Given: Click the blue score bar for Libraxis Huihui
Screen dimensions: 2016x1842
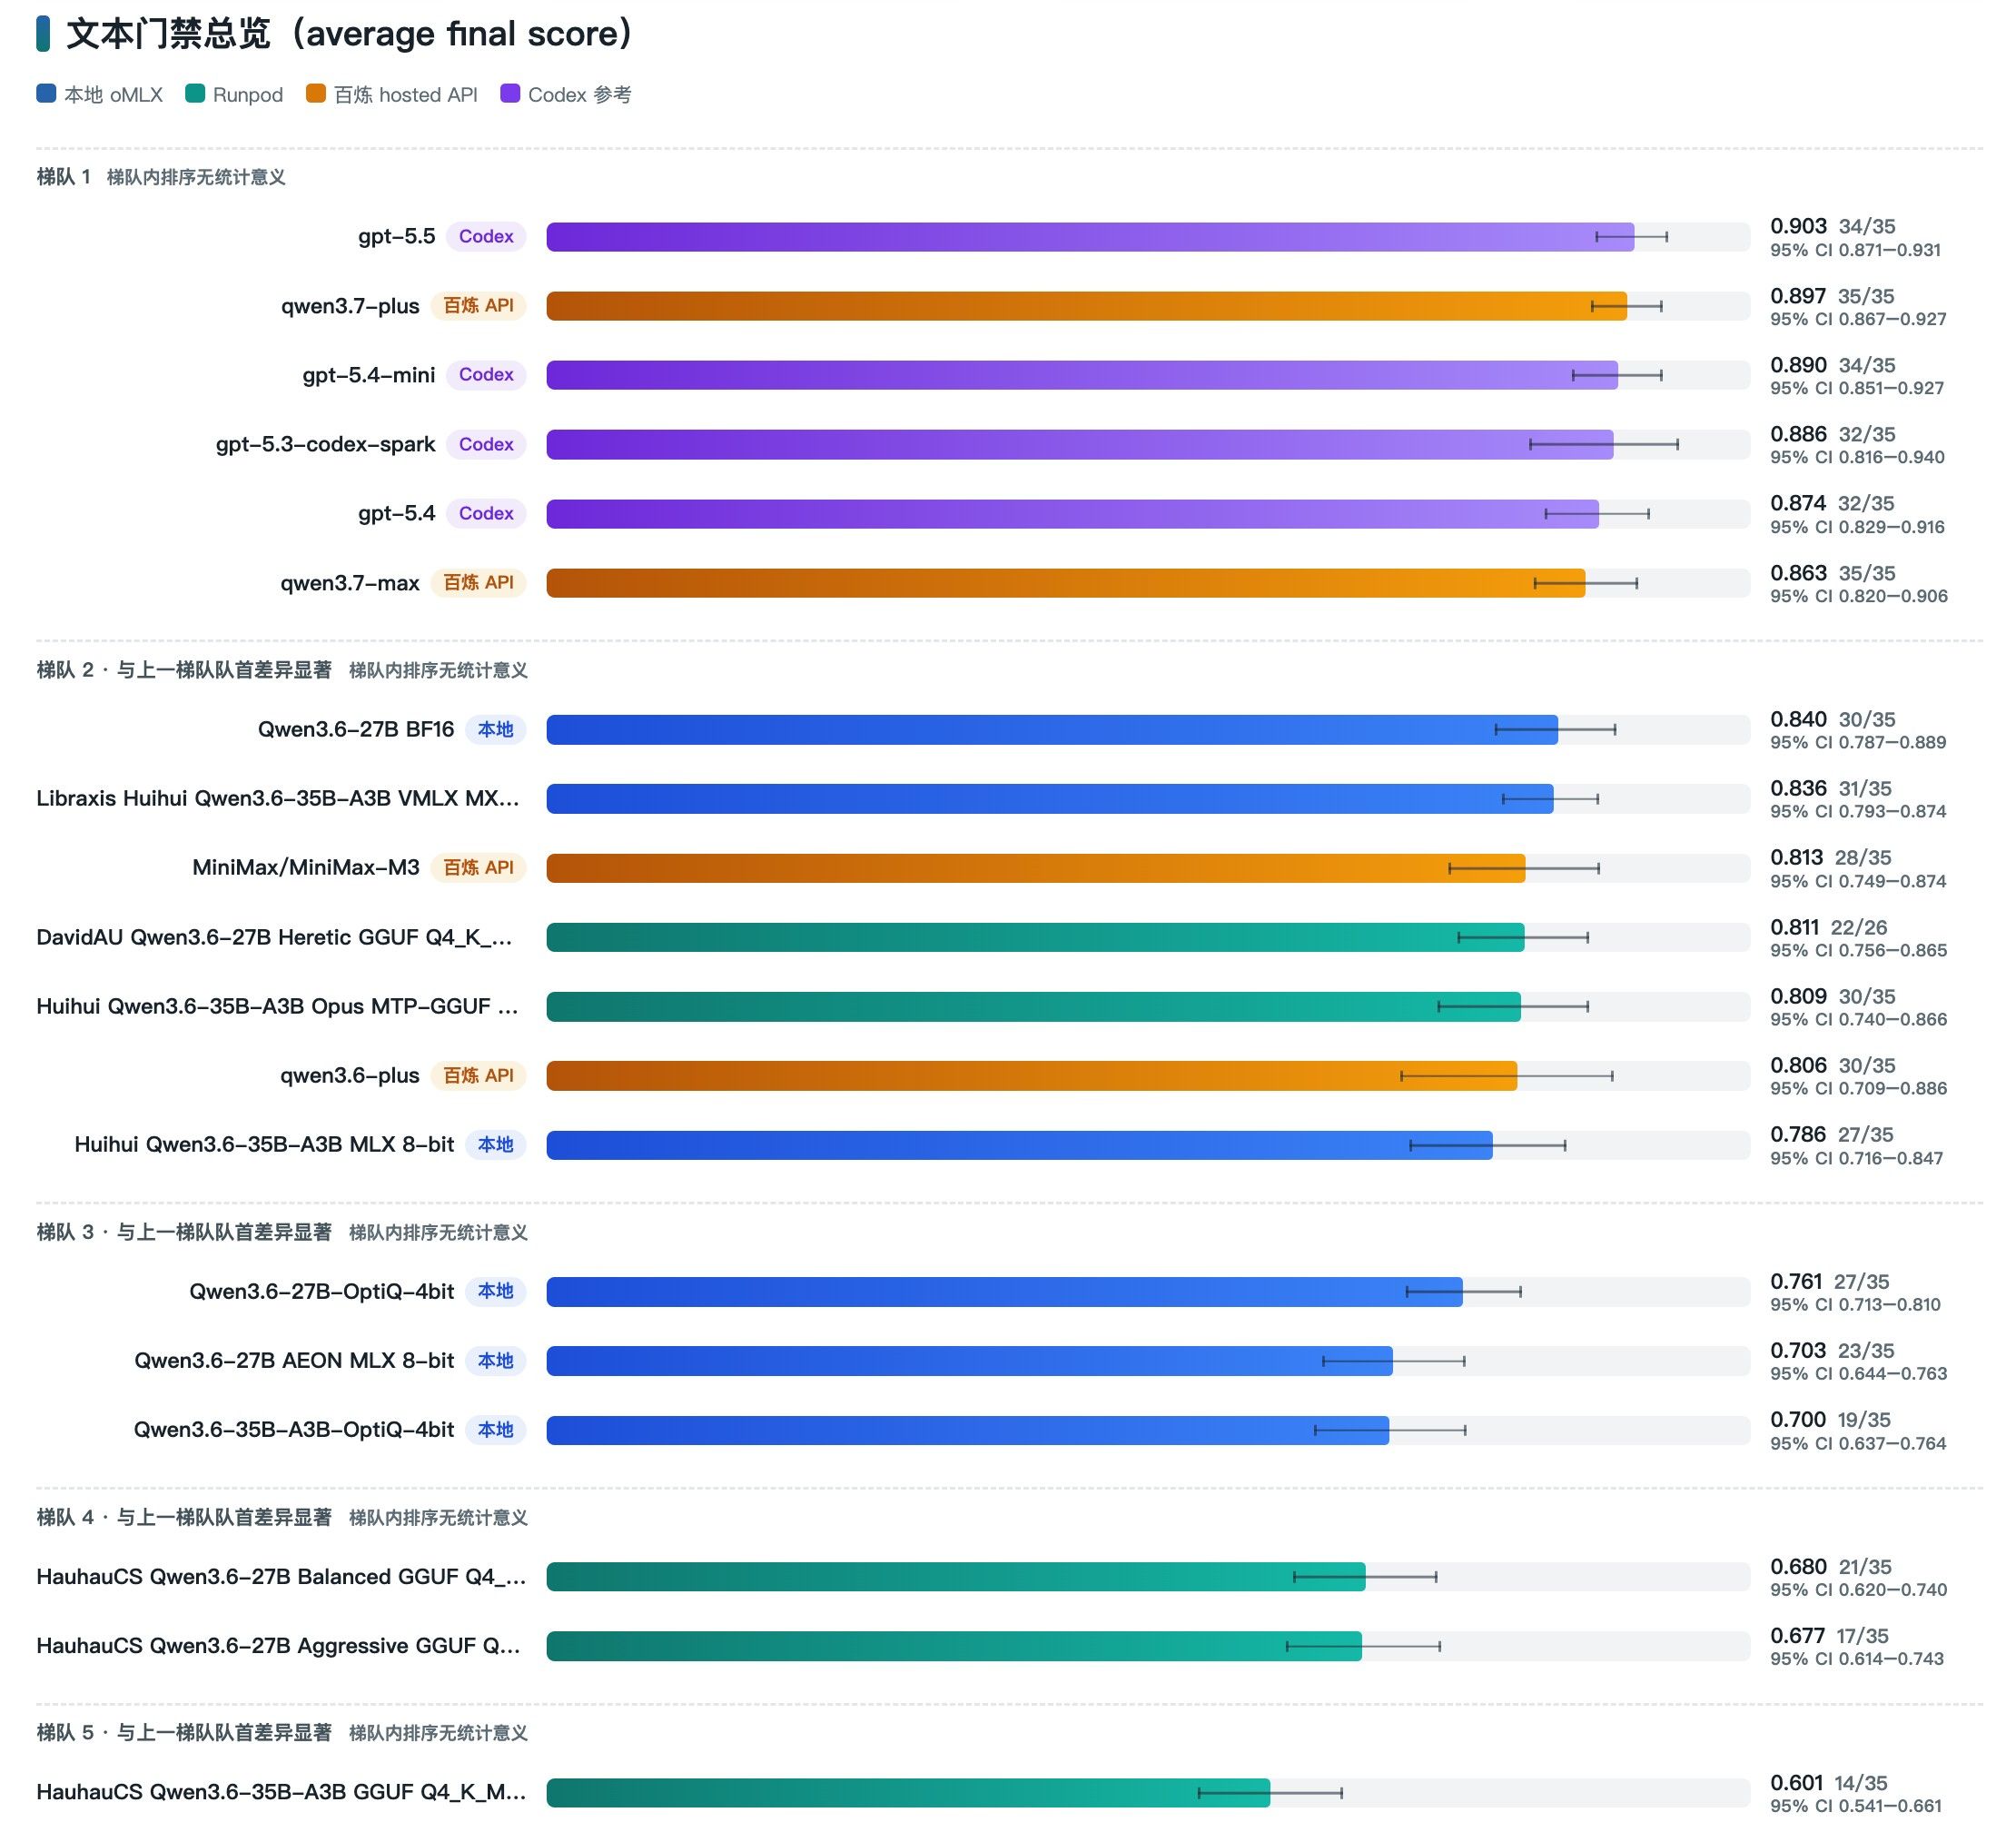Looking at the screenshot, I should [1050, 798].
